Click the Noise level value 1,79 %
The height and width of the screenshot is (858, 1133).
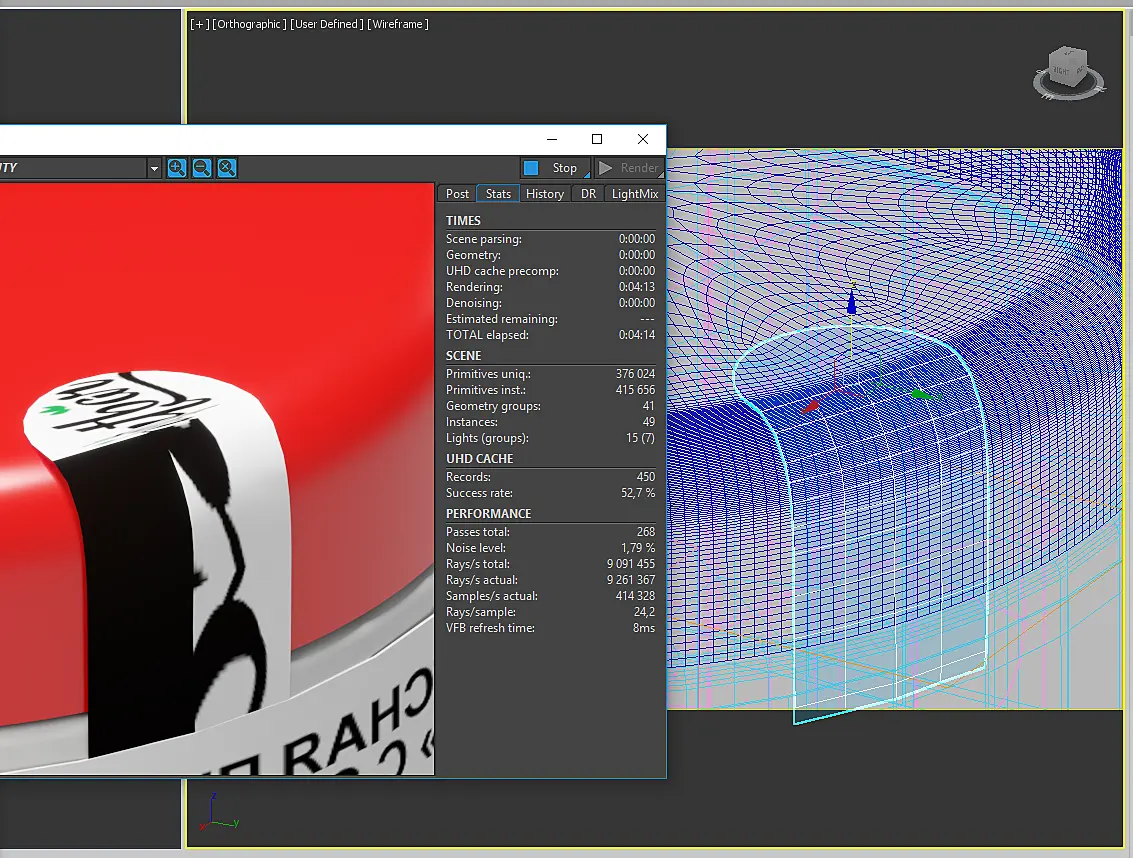pos(638,548)
